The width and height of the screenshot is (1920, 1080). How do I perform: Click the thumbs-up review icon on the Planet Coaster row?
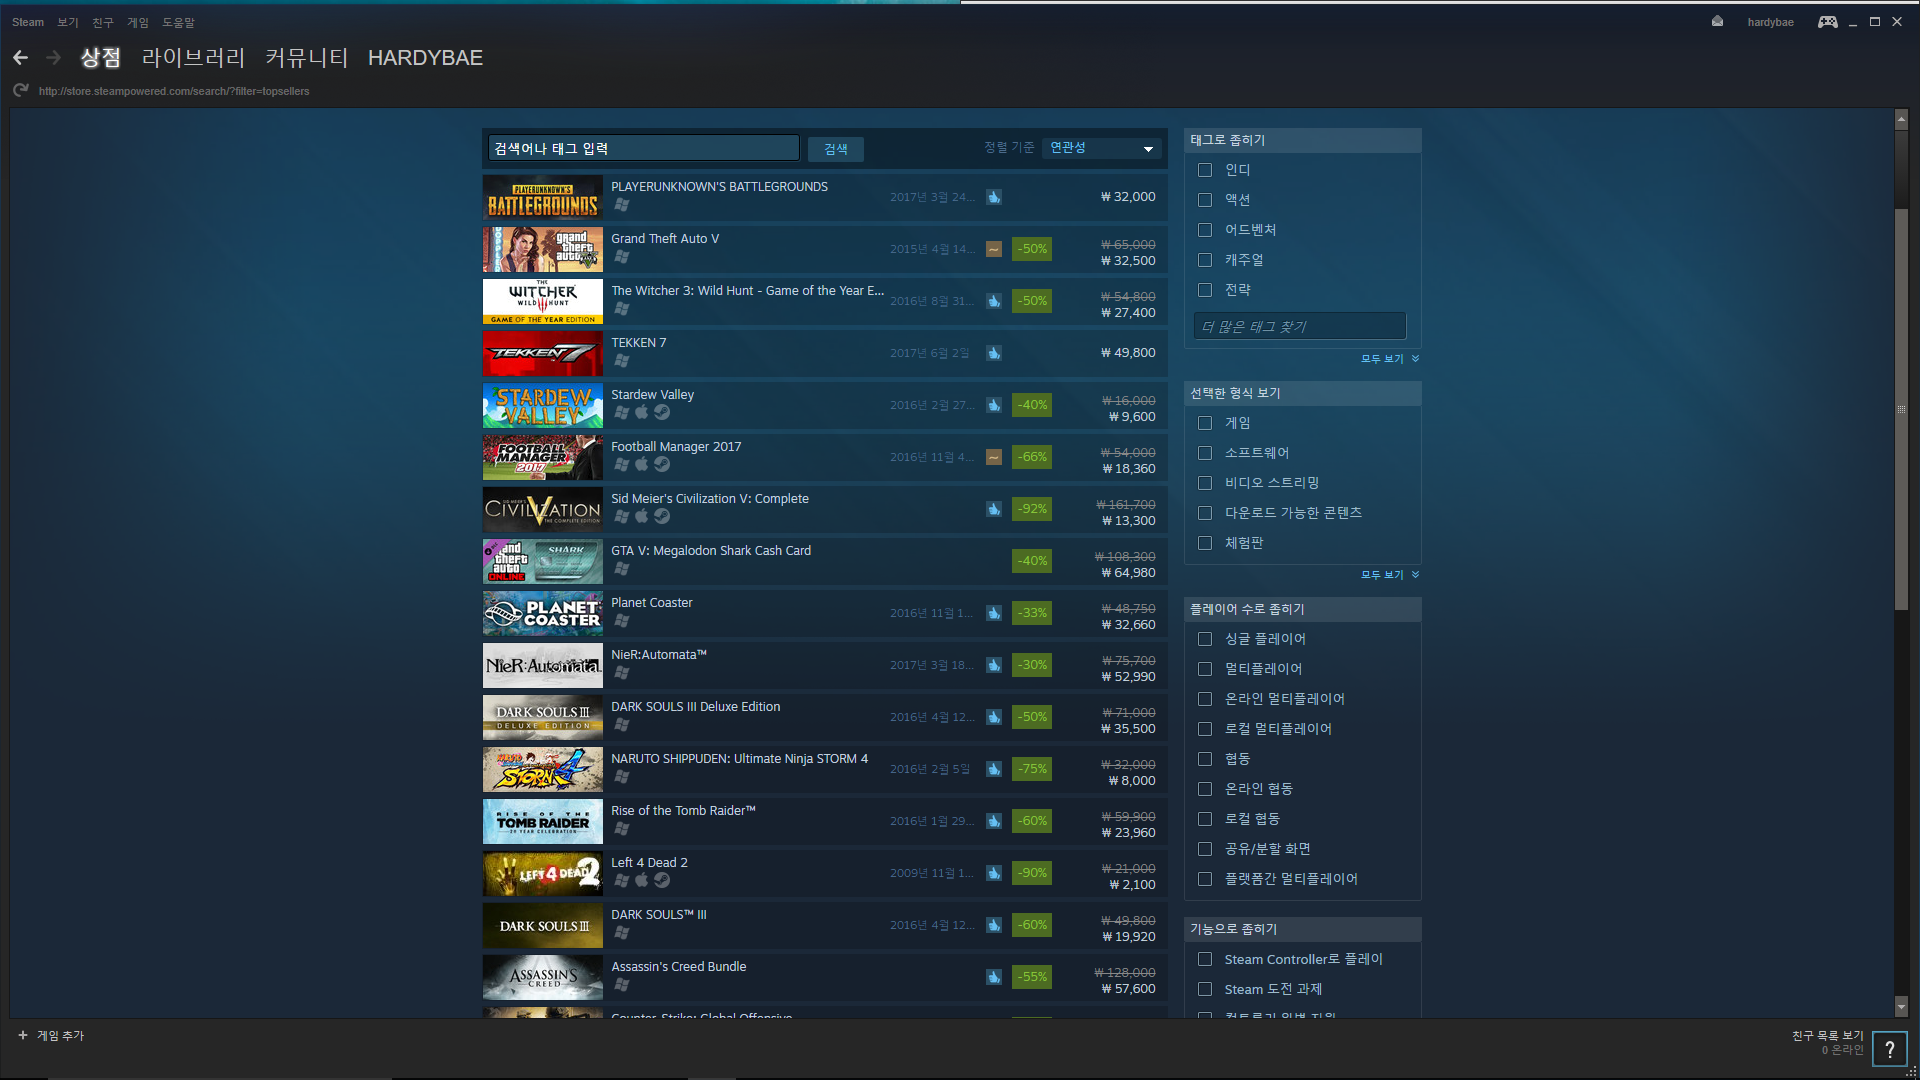pos(993,613)
